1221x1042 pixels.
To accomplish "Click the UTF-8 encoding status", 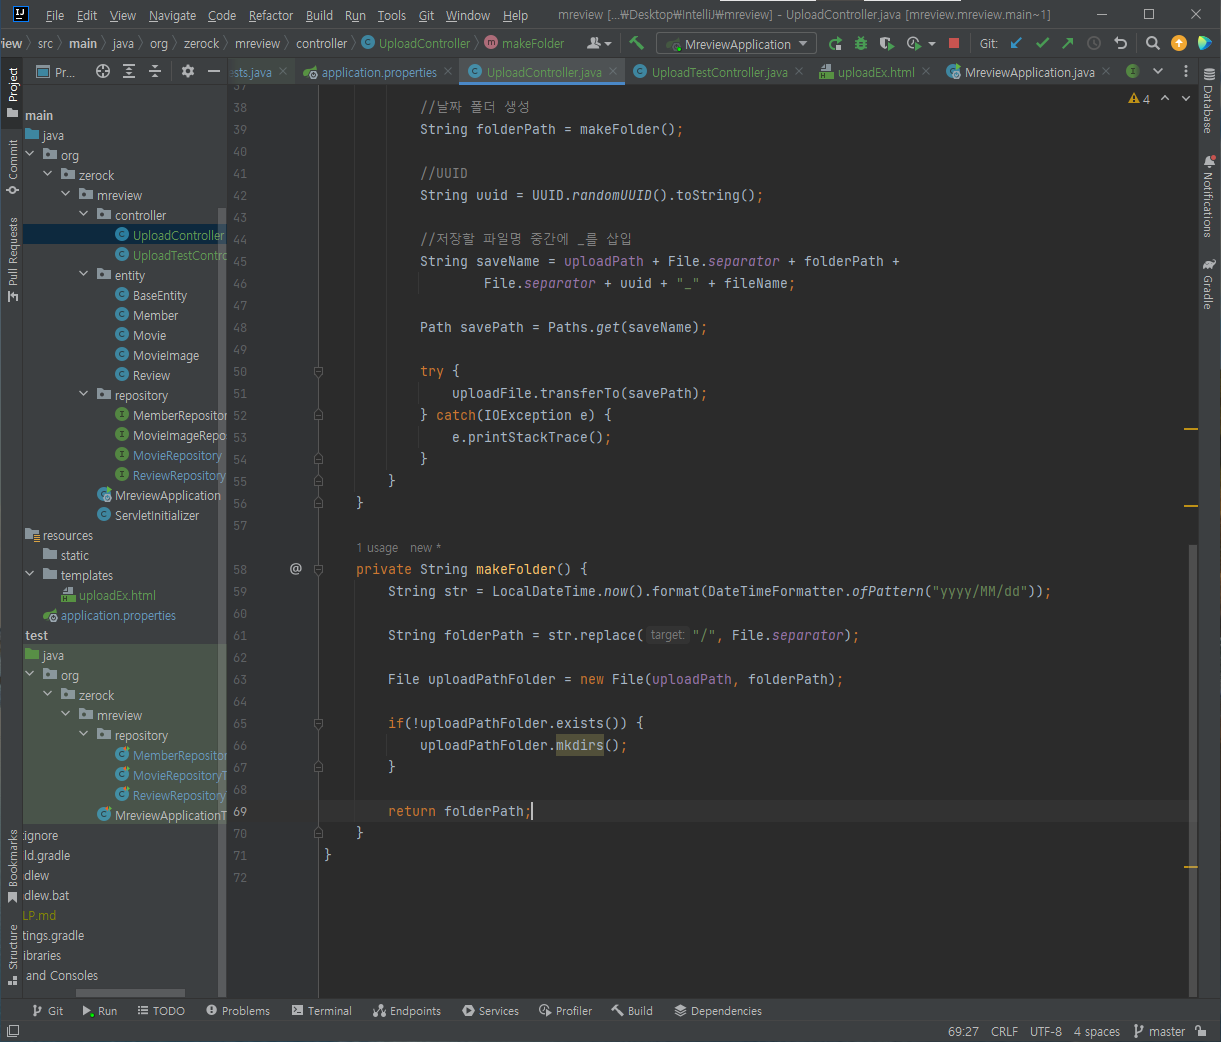I will (1046, 1031).
